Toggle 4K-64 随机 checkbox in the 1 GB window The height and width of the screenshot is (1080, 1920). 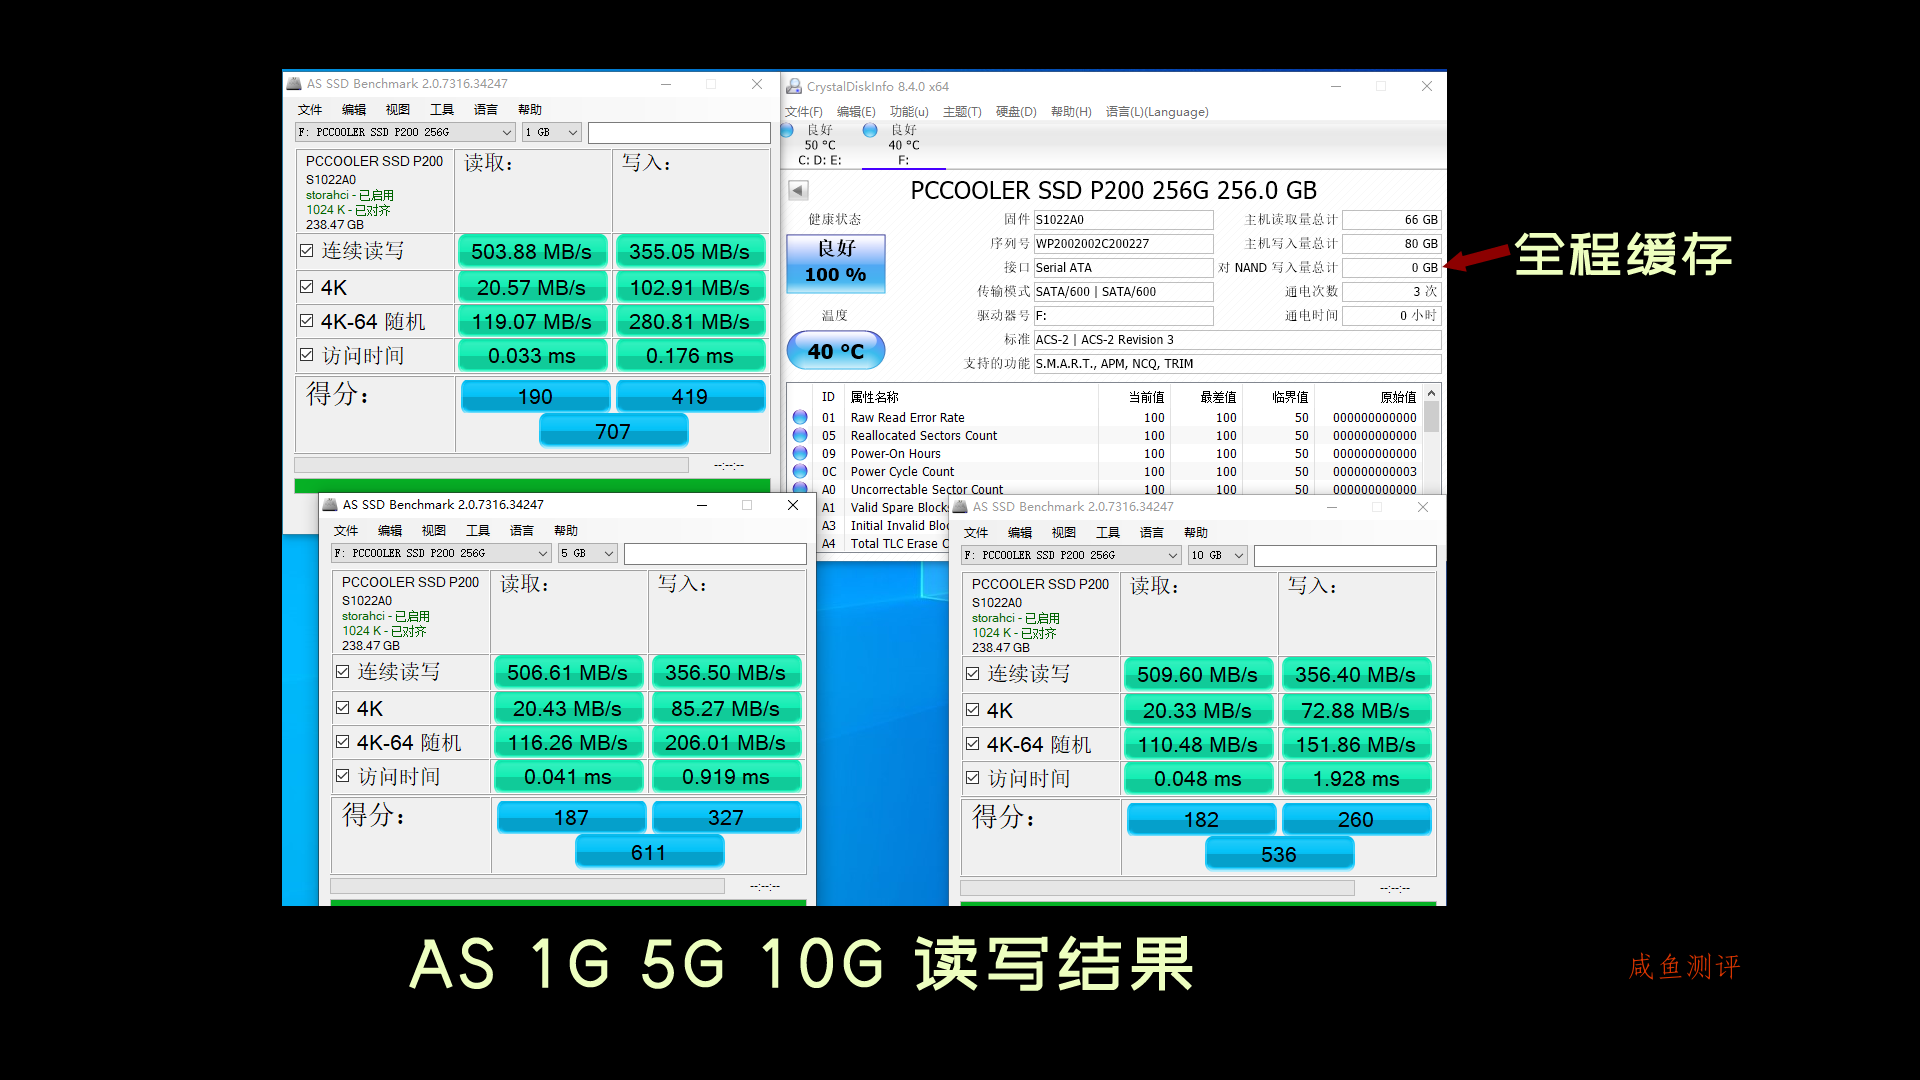(x=307, y=321)
